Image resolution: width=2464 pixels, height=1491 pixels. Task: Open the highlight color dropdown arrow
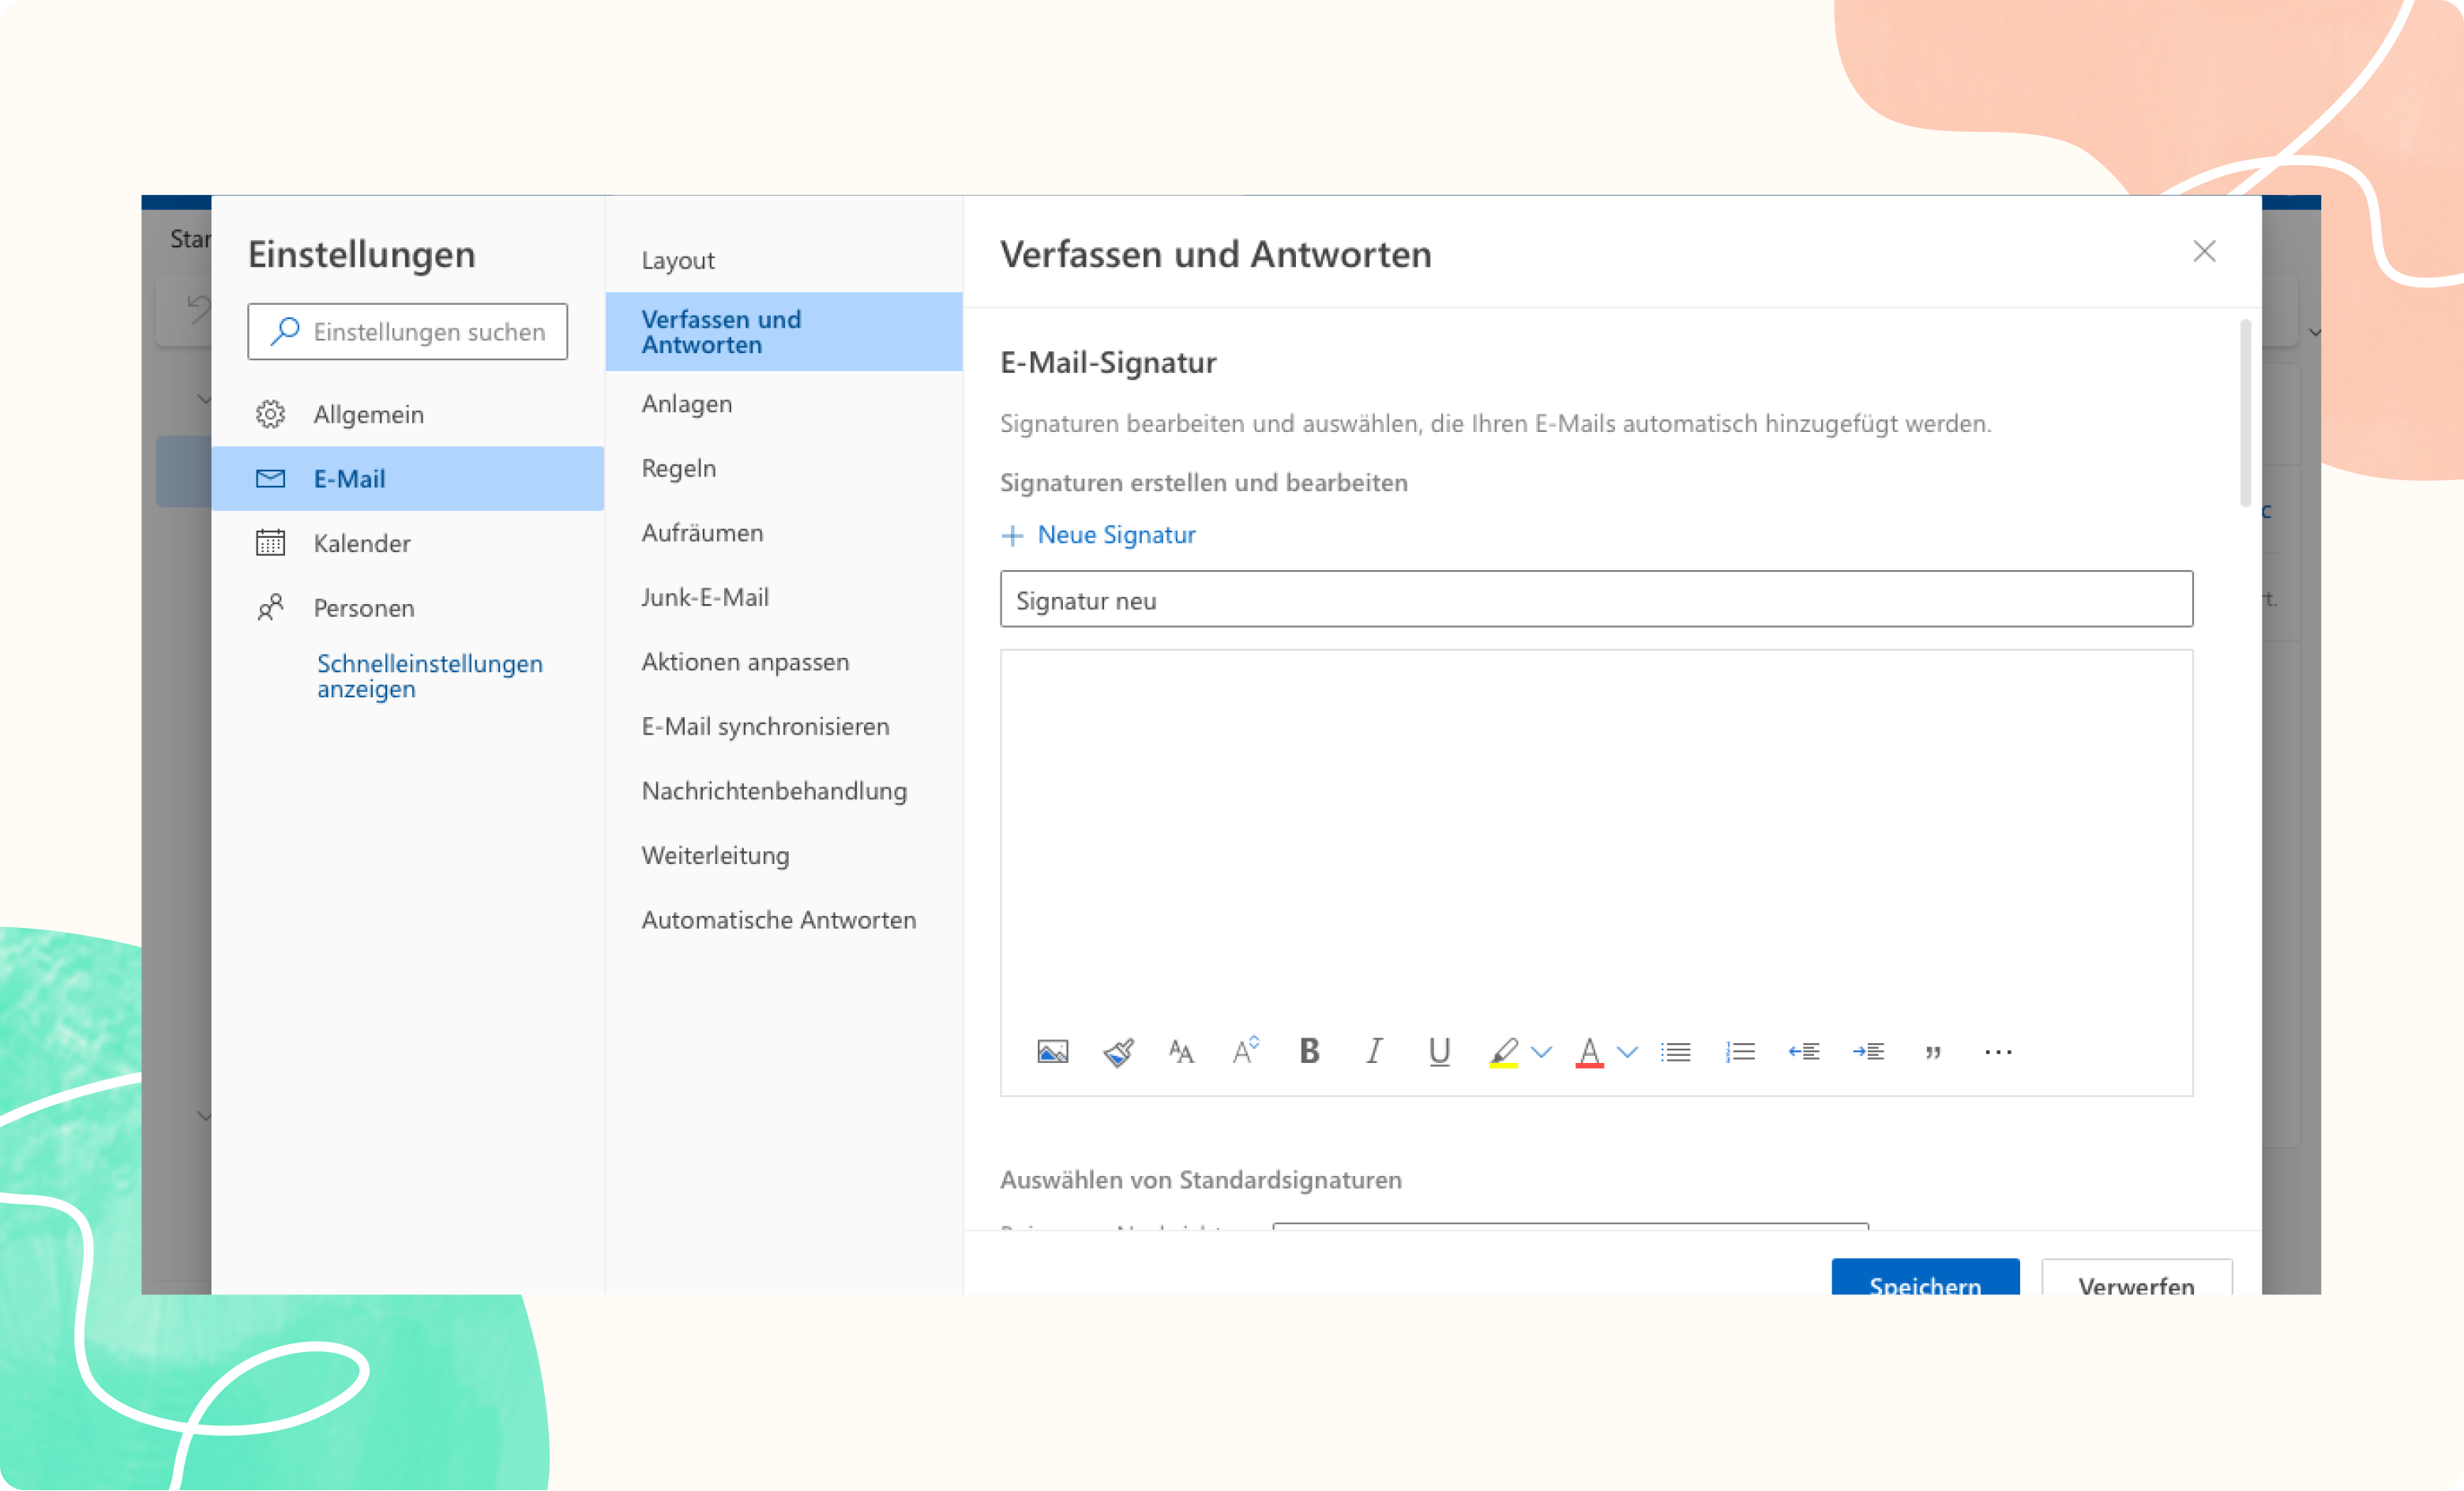coord(1541,1051)
